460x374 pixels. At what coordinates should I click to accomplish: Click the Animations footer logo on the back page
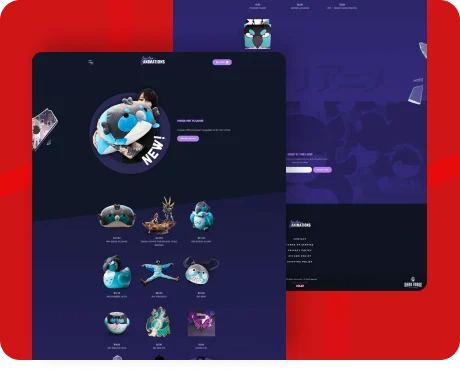click(x=300, y=224)
